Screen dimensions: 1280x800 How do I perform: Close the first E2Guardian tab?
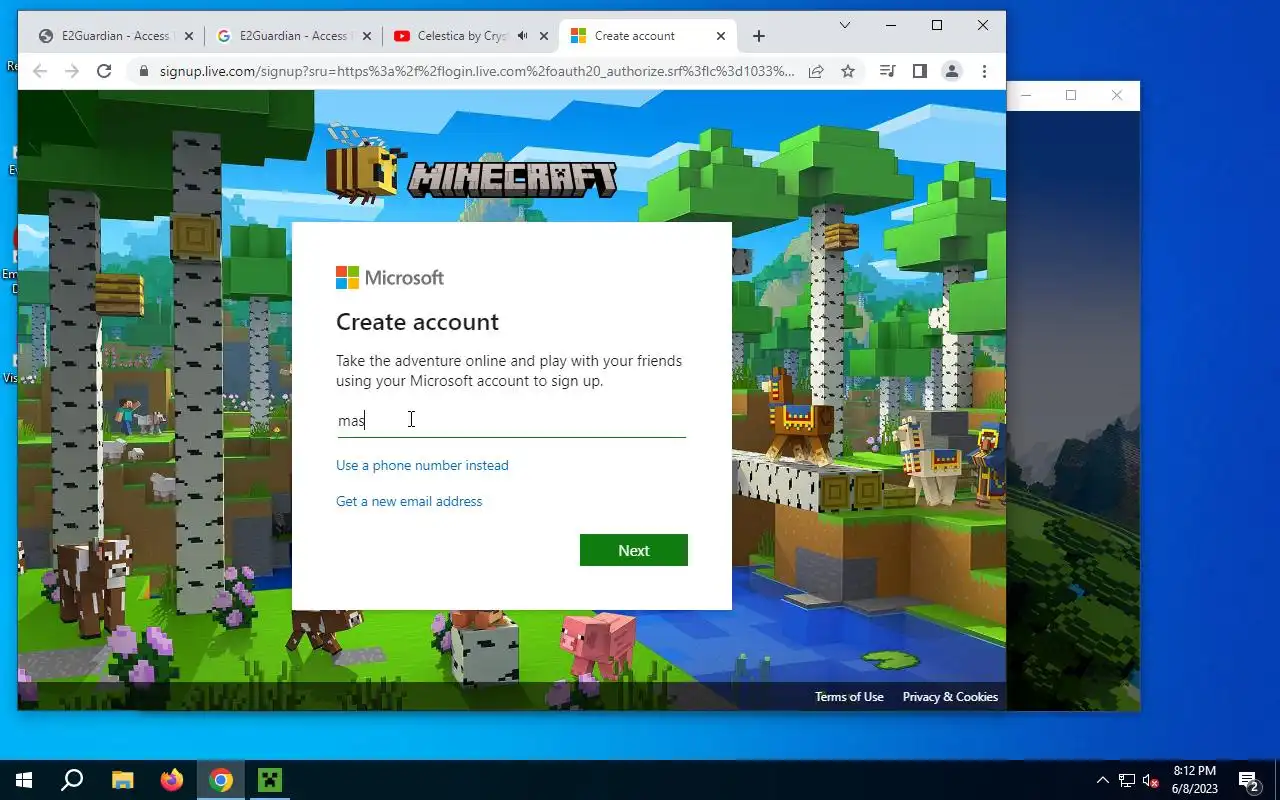(x=189, y=36)
